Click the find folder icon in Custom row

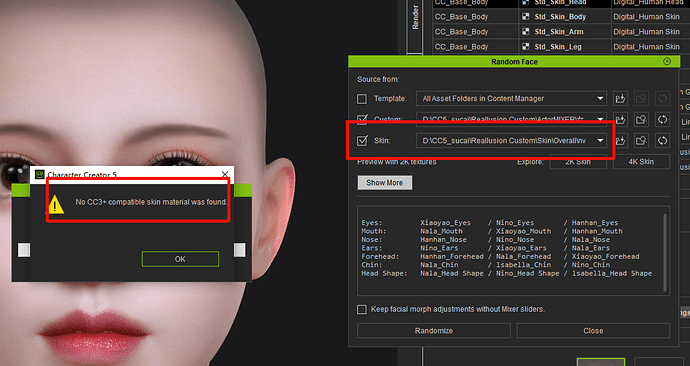tap(641, 119)
